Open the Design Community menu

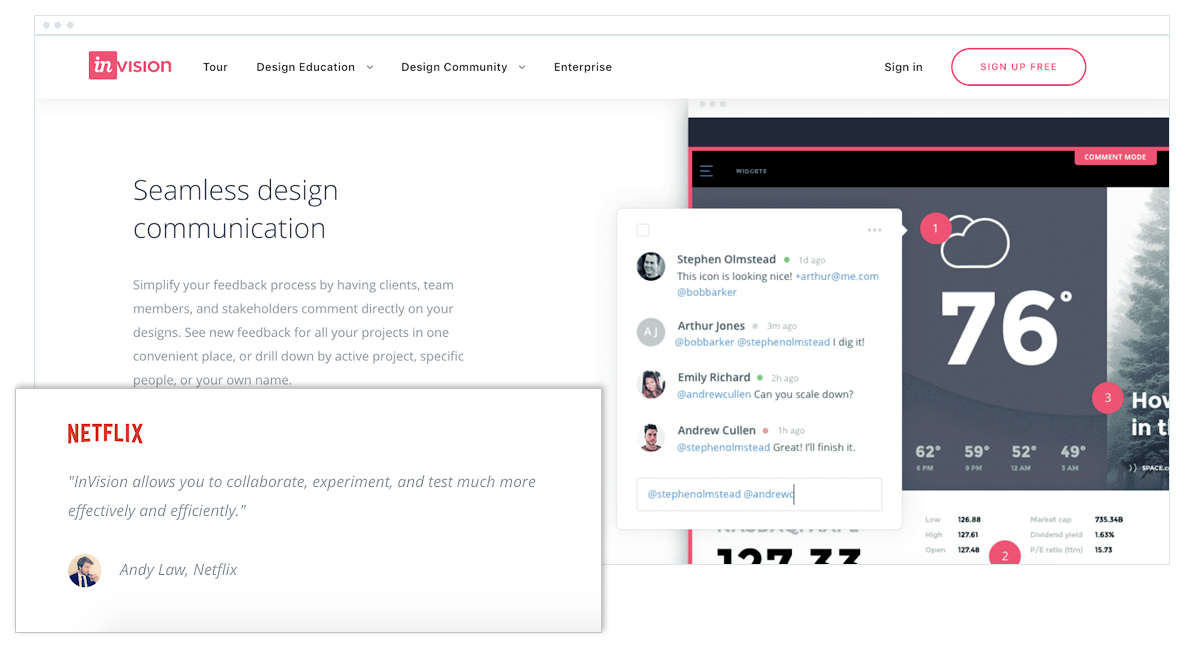point(454,67)
